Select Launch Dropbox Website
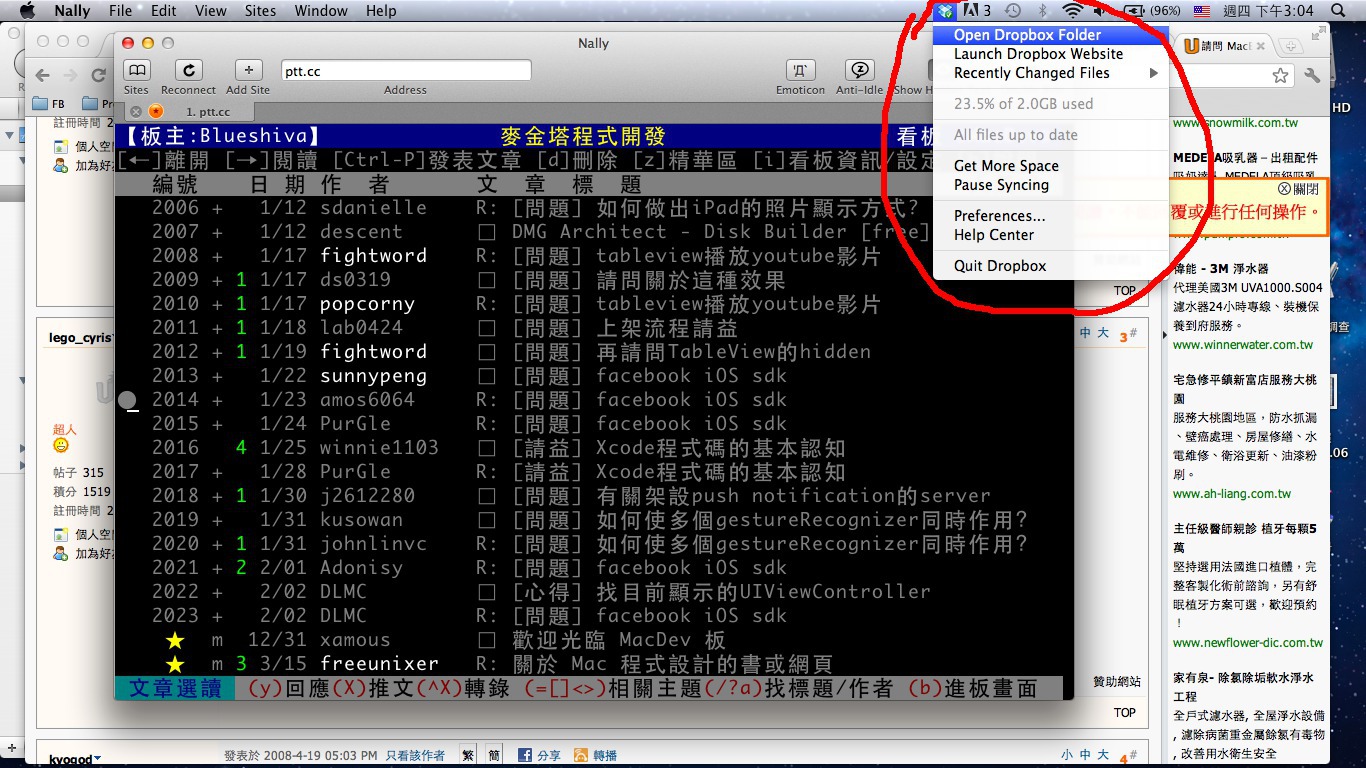 1050,54
